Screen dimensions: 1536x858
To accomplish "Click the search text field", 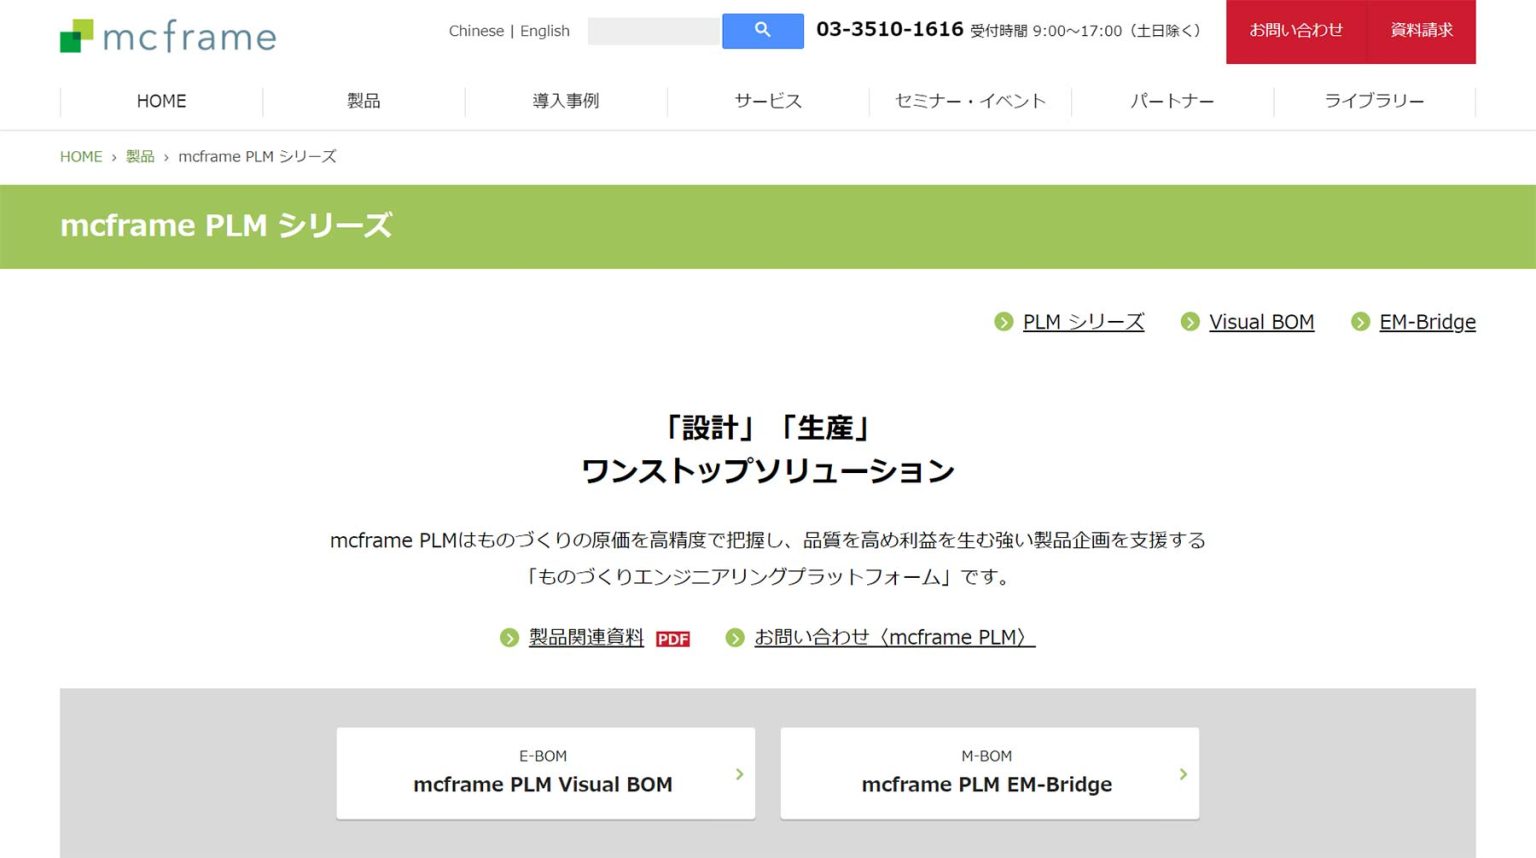I will click(654, 31).
